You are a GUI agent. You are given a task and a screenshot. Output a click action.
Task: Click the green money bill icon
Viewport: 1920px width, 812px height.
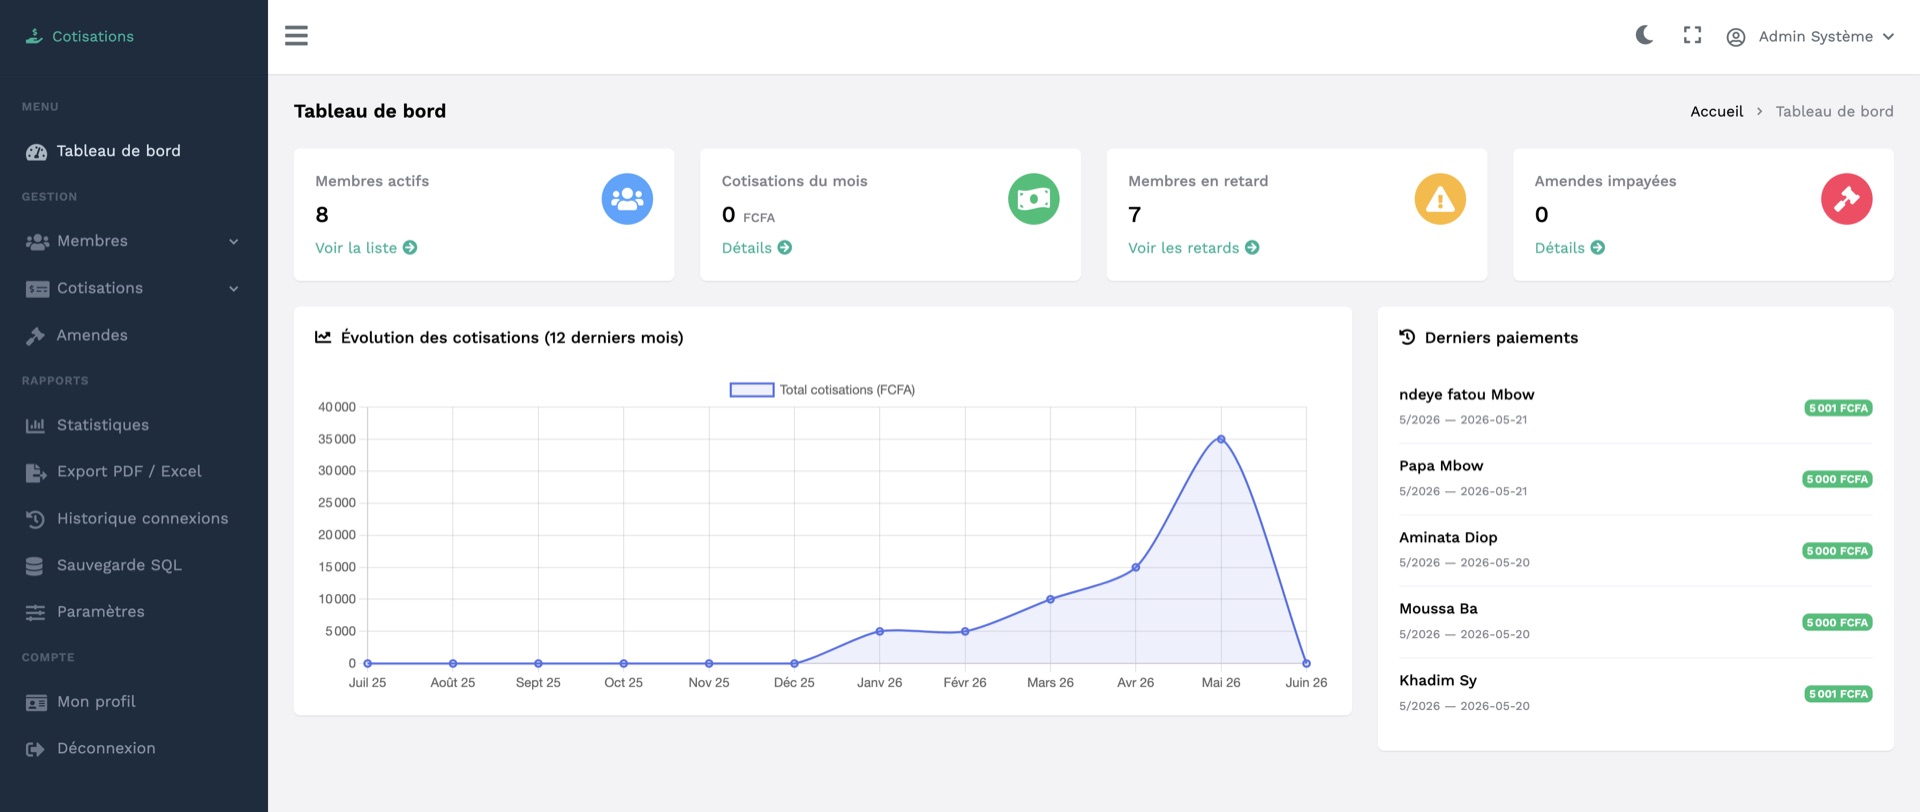[1034, 199]
